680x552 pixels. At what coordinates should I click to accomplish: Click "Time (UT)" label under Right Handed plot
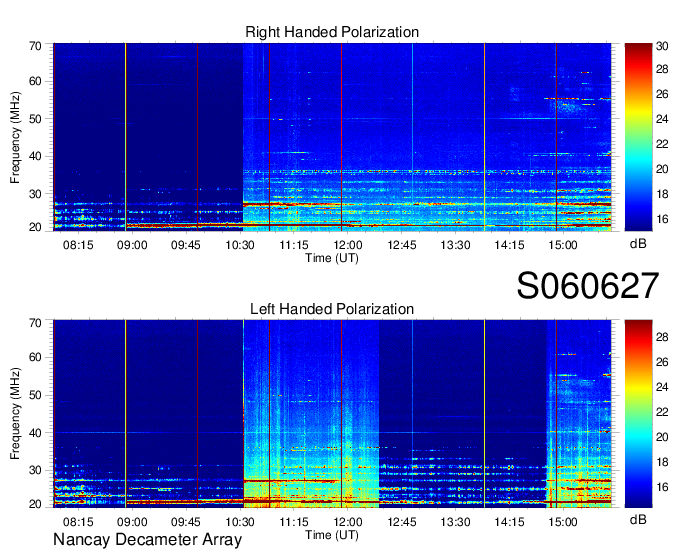[x=332, y=258]
